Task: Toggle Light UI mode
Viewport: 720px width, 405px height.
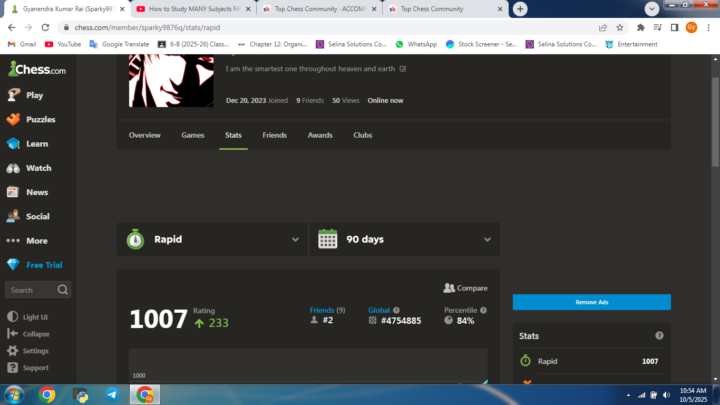Action: coord(28,317)
